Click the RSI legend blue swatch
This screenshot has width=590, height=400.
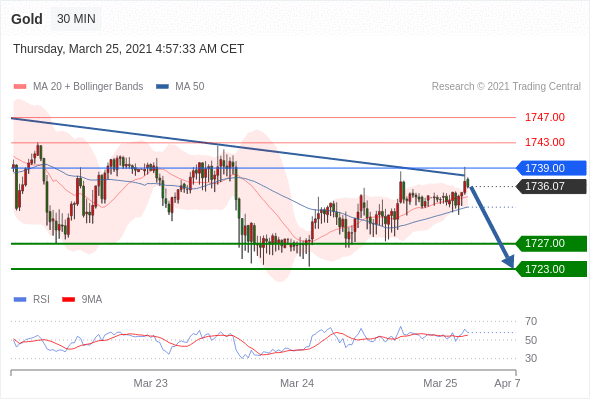point(20,300)
